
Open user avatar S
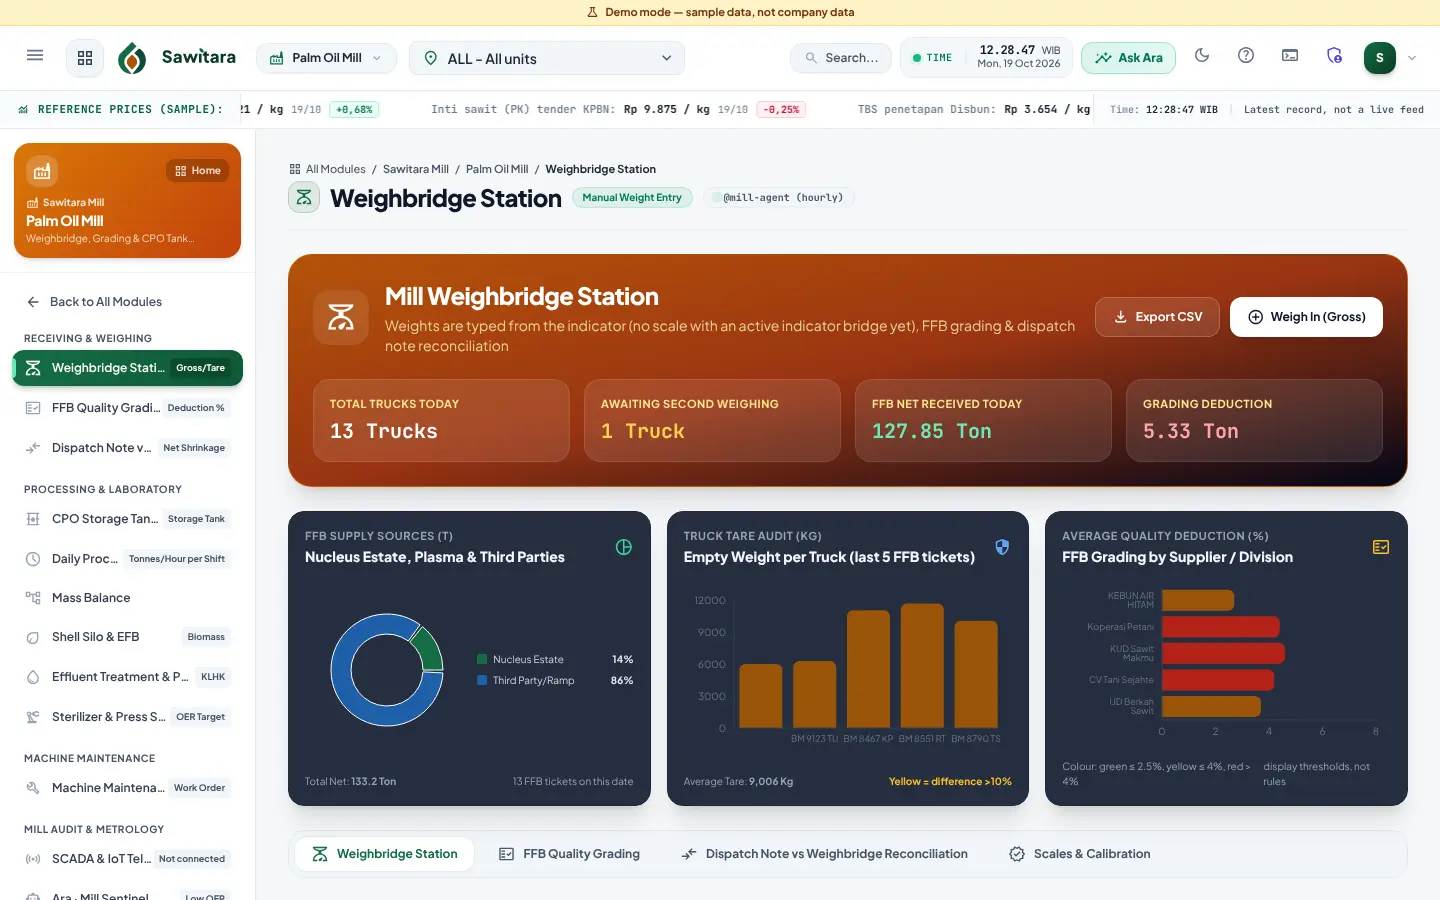(1380, 58)
